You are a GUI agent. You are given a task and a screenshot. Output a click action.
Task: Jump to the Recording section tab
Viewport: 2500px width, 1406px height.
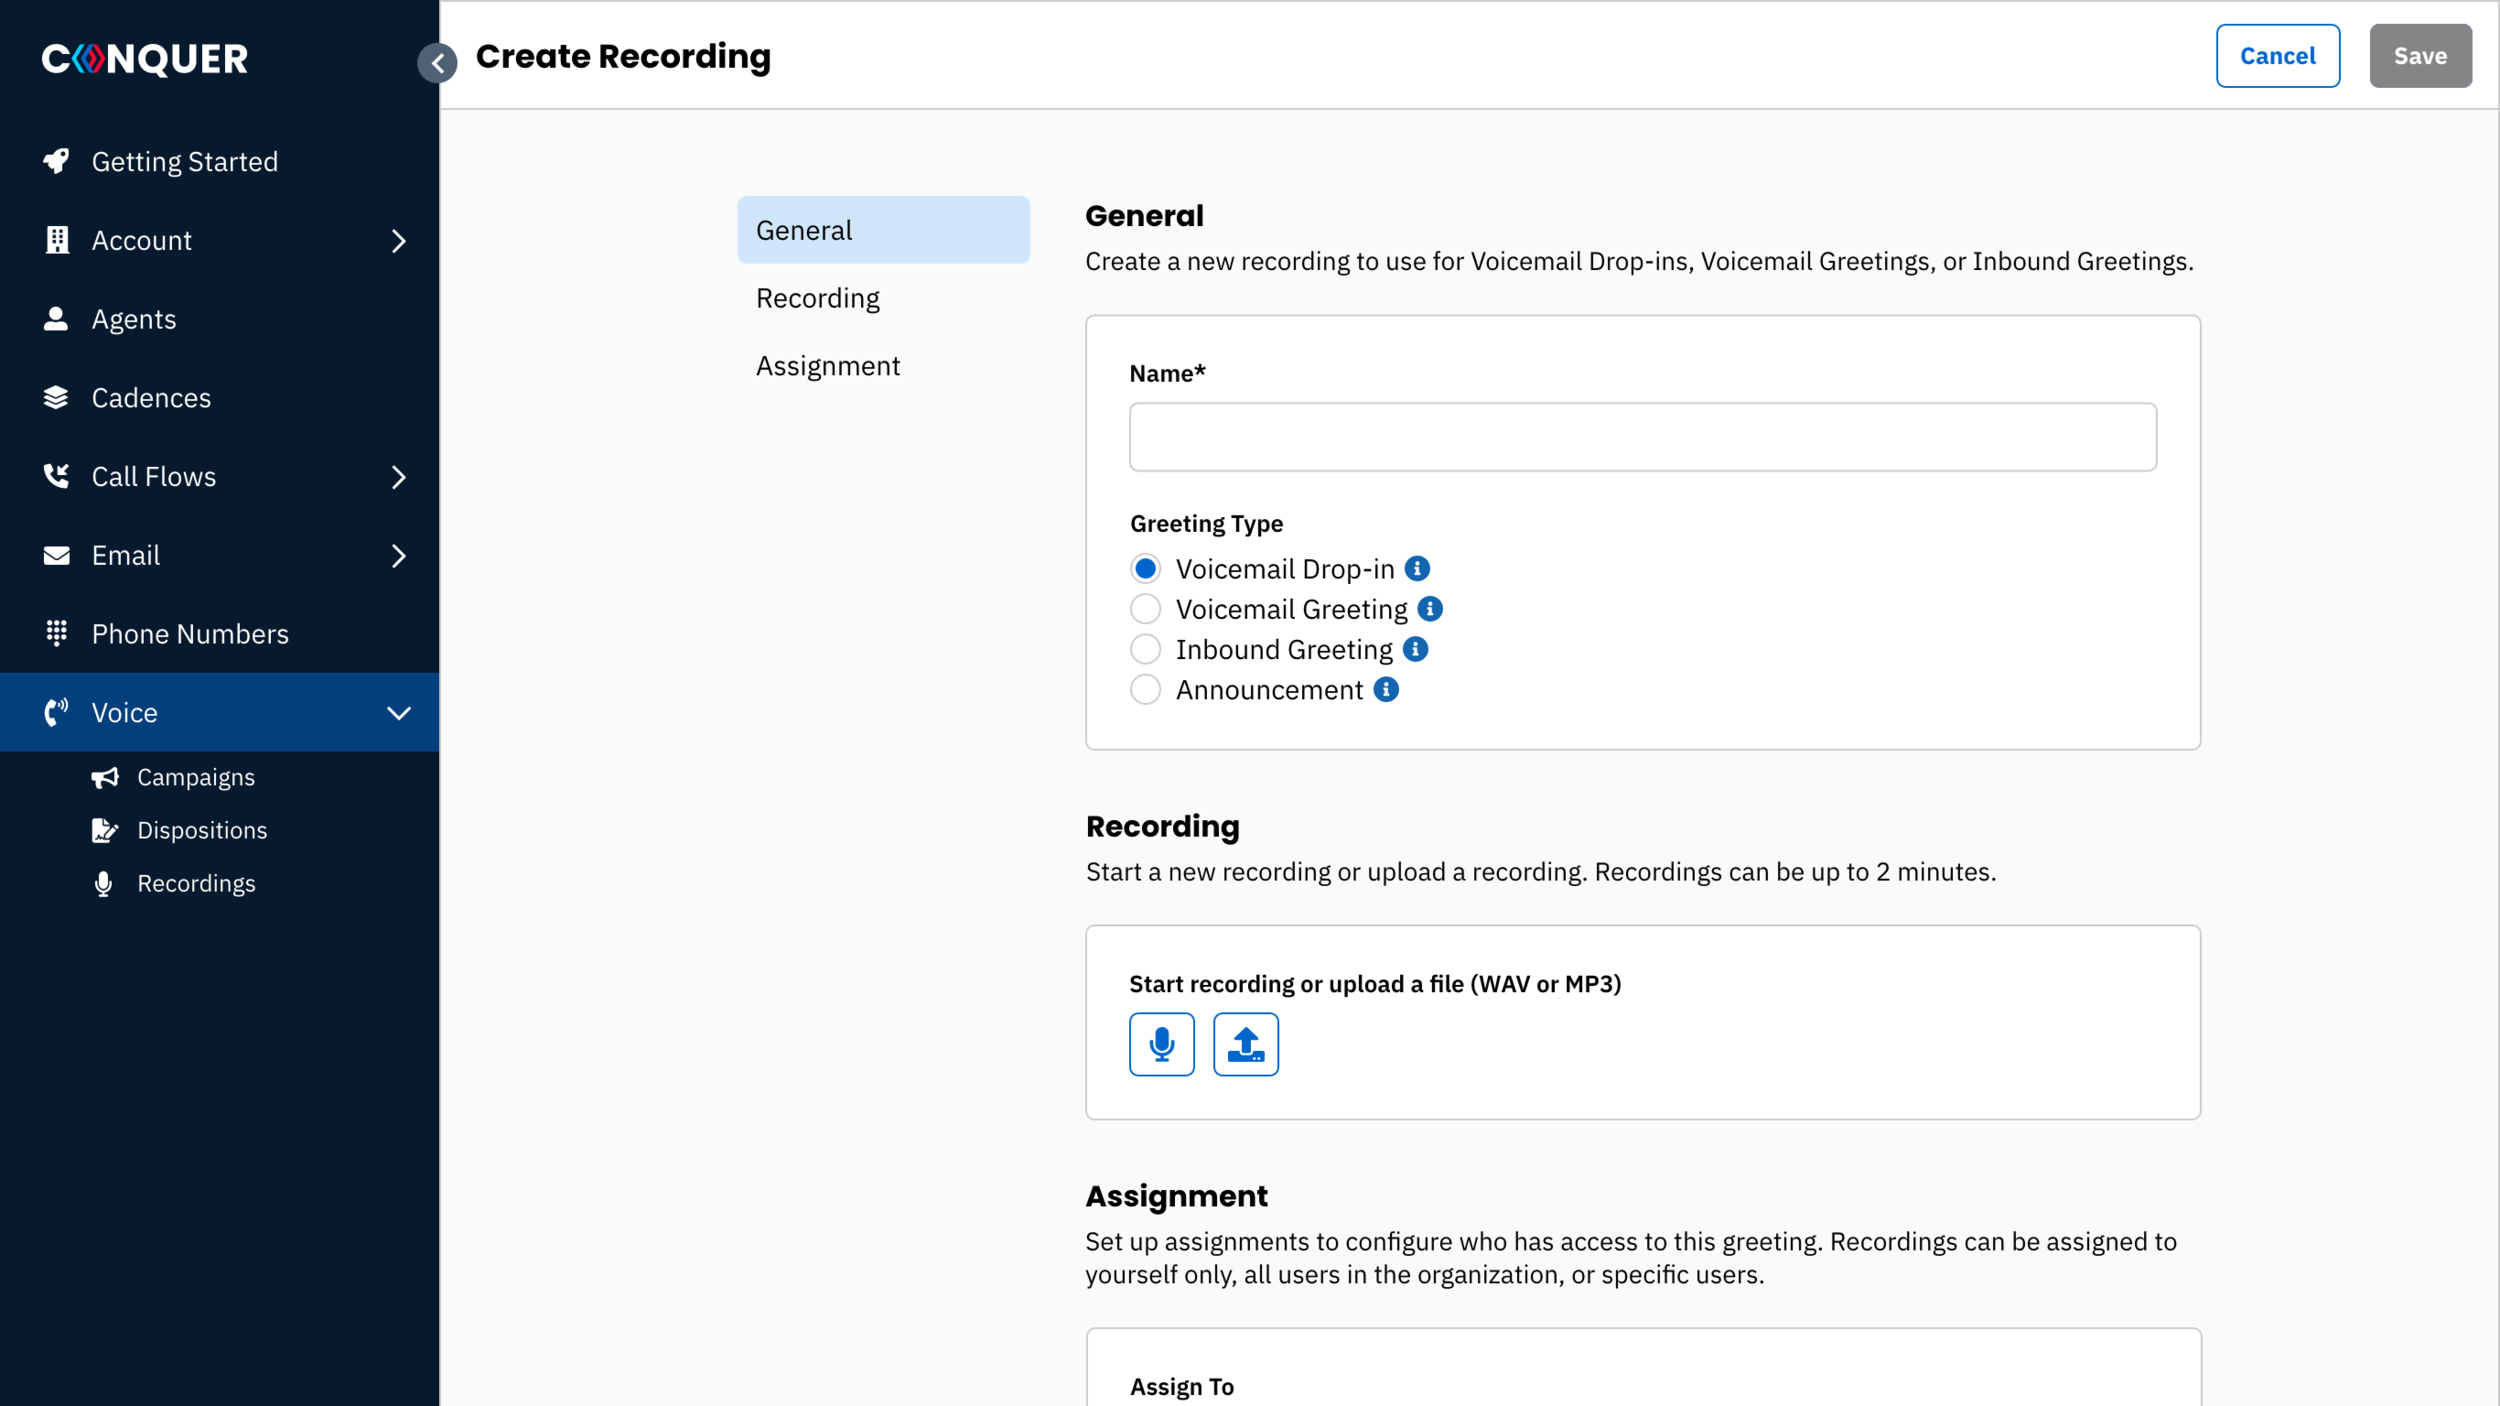coord(817,298)
